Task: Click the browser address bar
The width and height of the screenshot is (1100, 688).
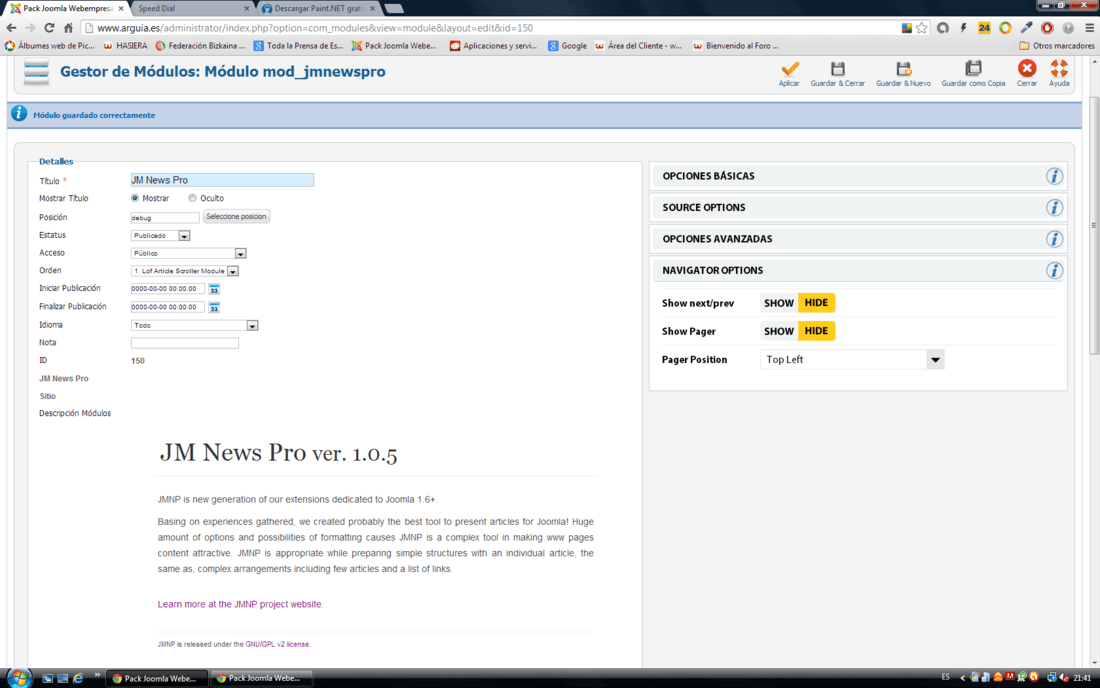Action: (x=491, y=28)
